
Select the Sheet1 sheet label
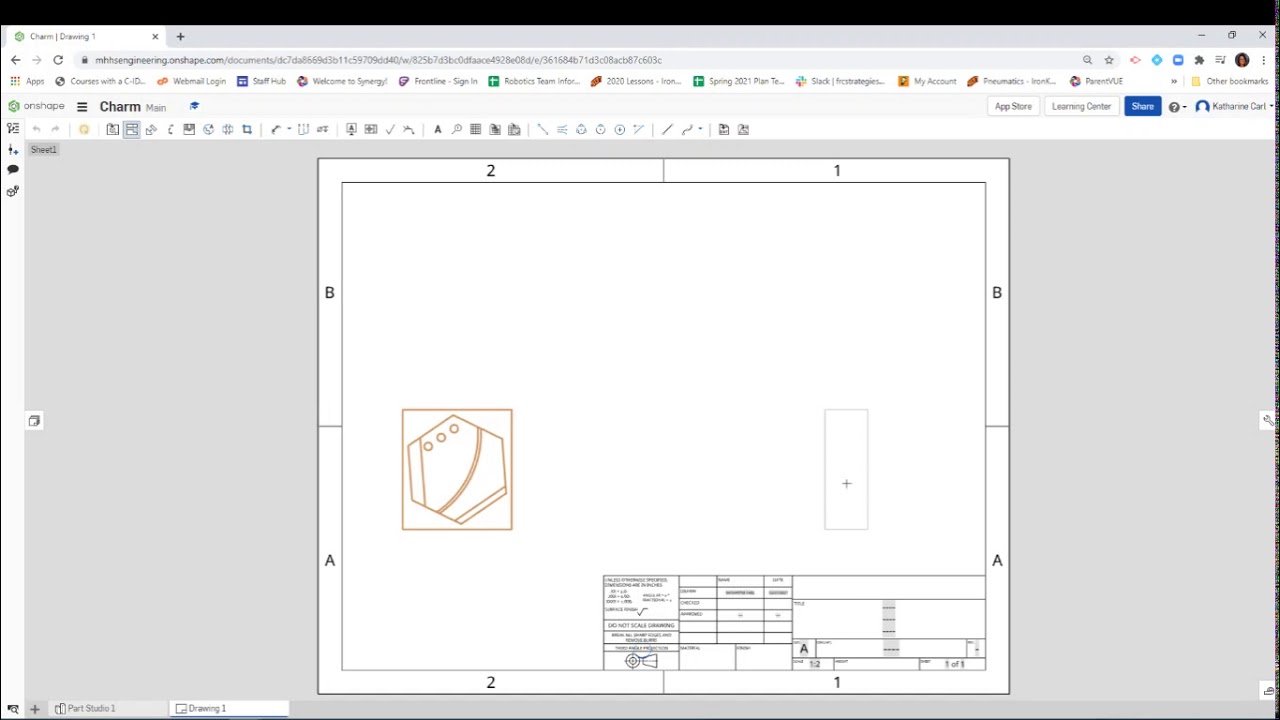point(43,149)
